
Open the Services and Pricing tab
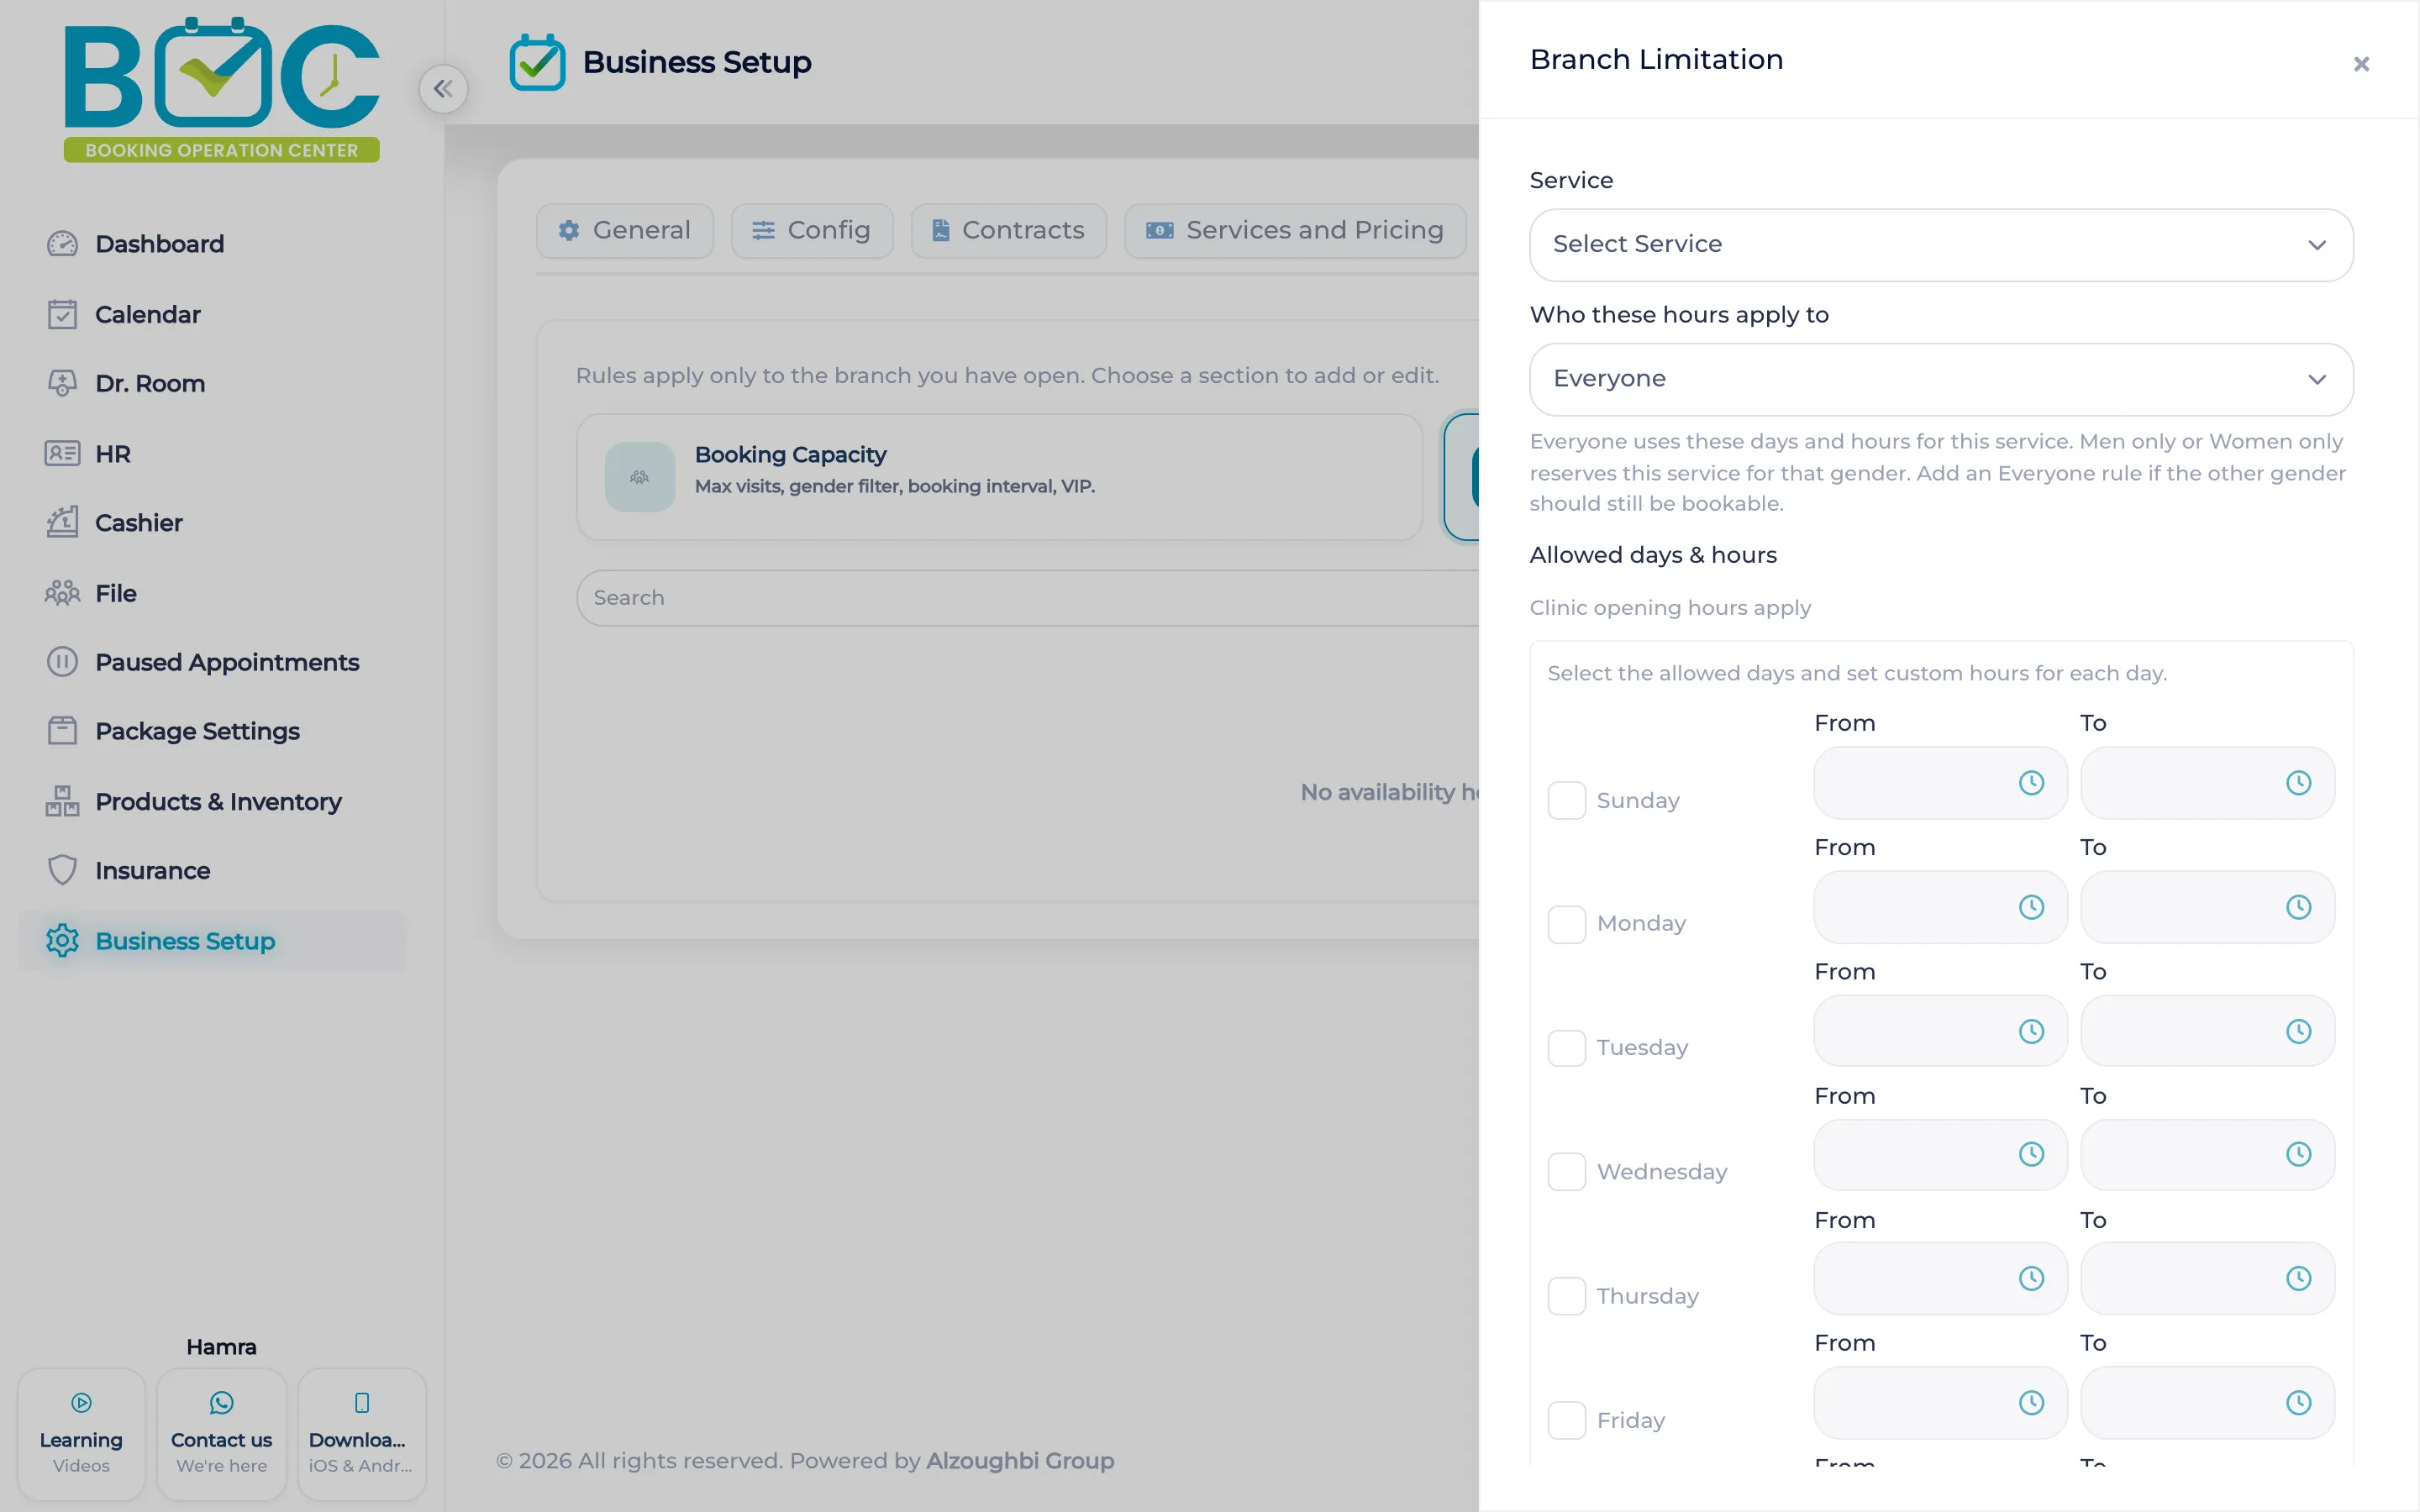click(x=1295, y=231)
